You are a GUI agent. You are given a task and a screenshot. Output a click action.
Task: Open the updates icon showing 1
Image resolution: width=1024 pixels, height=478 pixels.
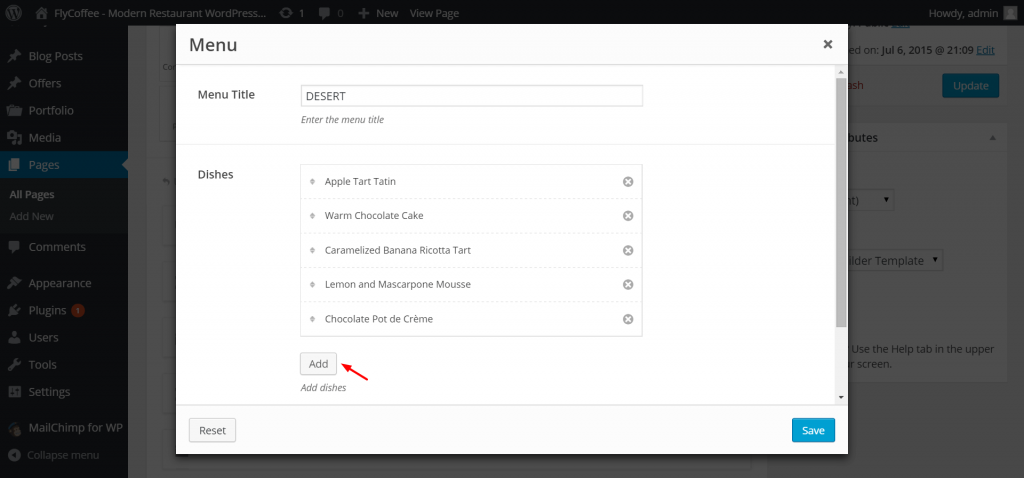tap(285, 12)
